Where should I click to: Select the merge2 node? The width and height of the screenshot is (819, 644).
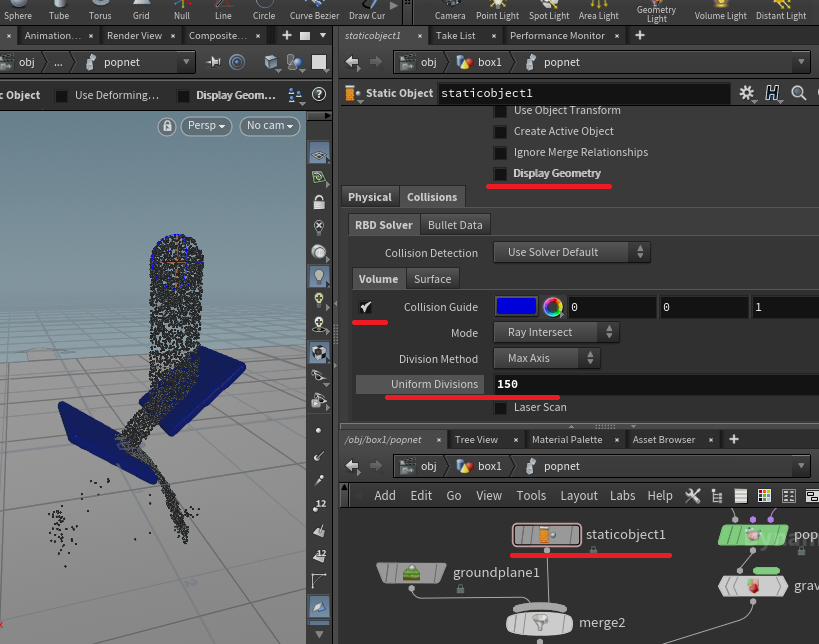[x=540, y=623]
